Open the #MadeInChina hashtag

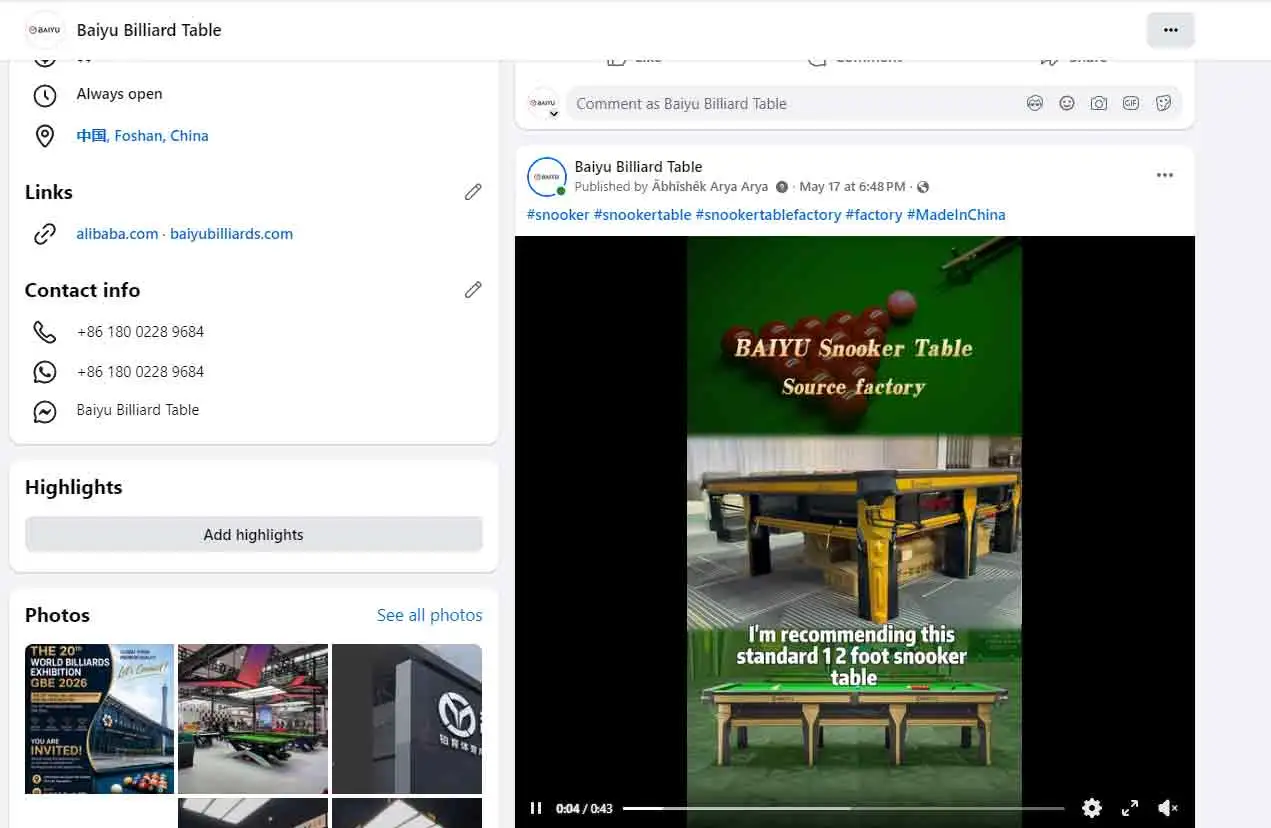coord(956,215)
